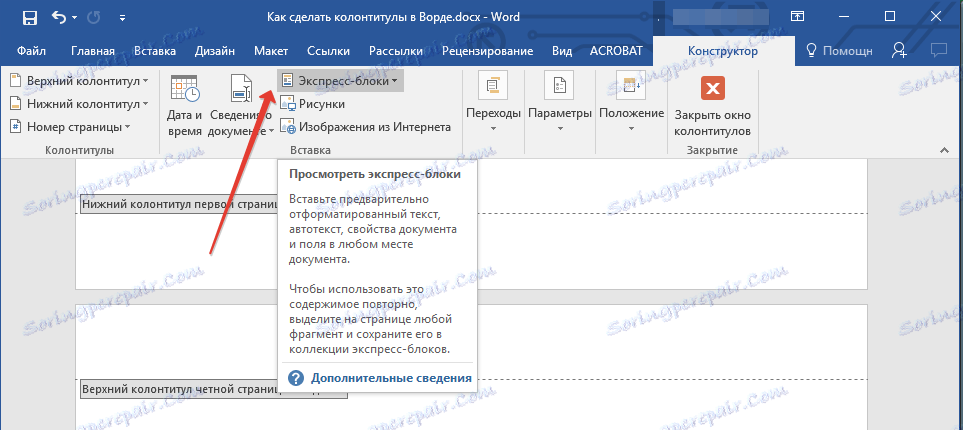Insert Рисунки from file
This screenshot has height=430, width=963.
click(x=313, y=104)
